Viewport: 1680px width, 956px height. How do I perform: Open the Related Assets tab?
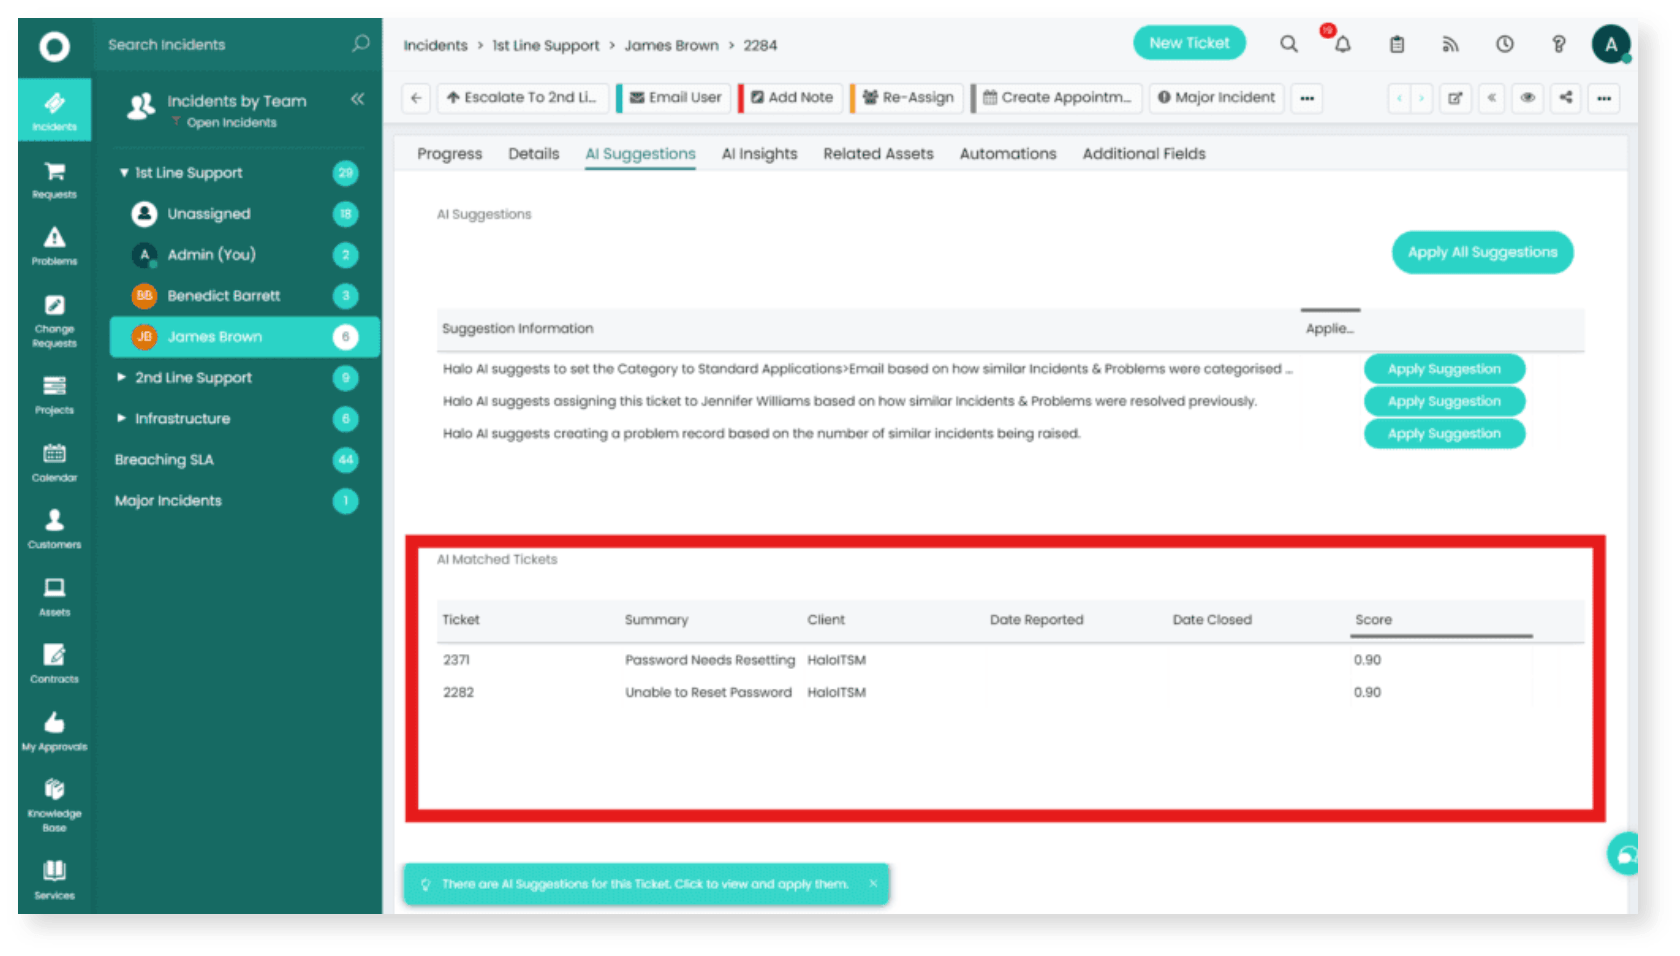coord(878,154)
